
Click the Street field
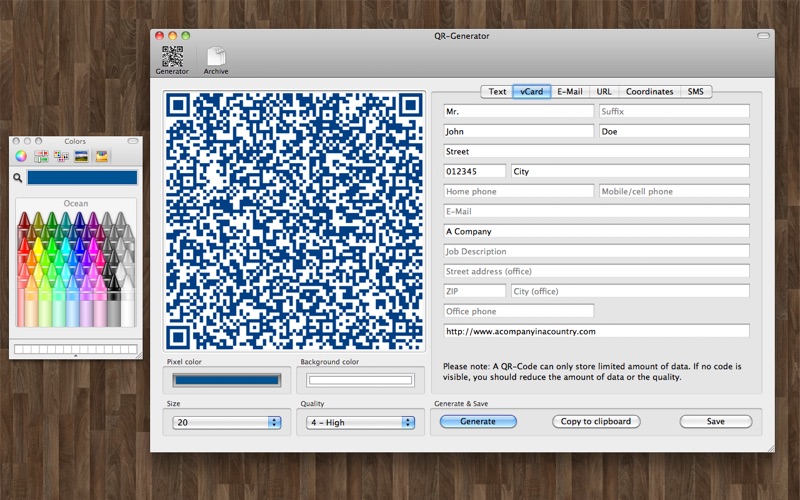(x=596, y=151)
